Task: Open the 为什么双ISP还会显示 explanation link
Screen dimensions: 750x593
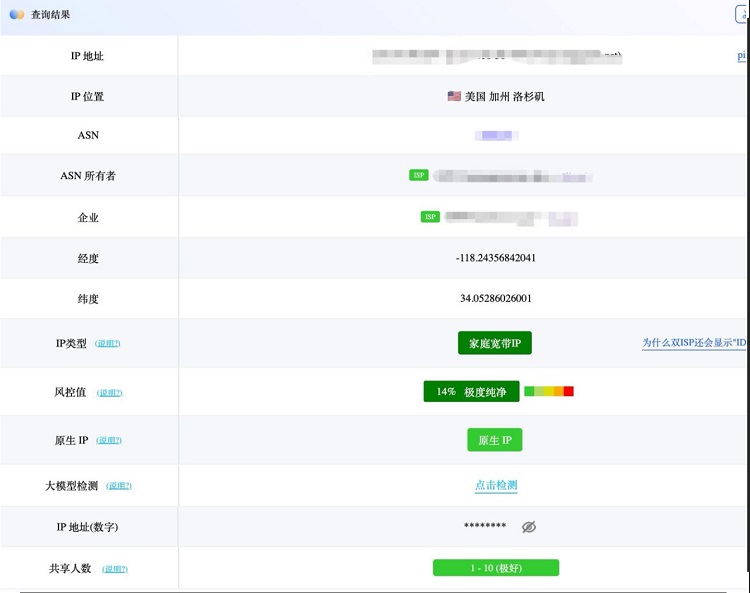Action: (x=694, y=343)
